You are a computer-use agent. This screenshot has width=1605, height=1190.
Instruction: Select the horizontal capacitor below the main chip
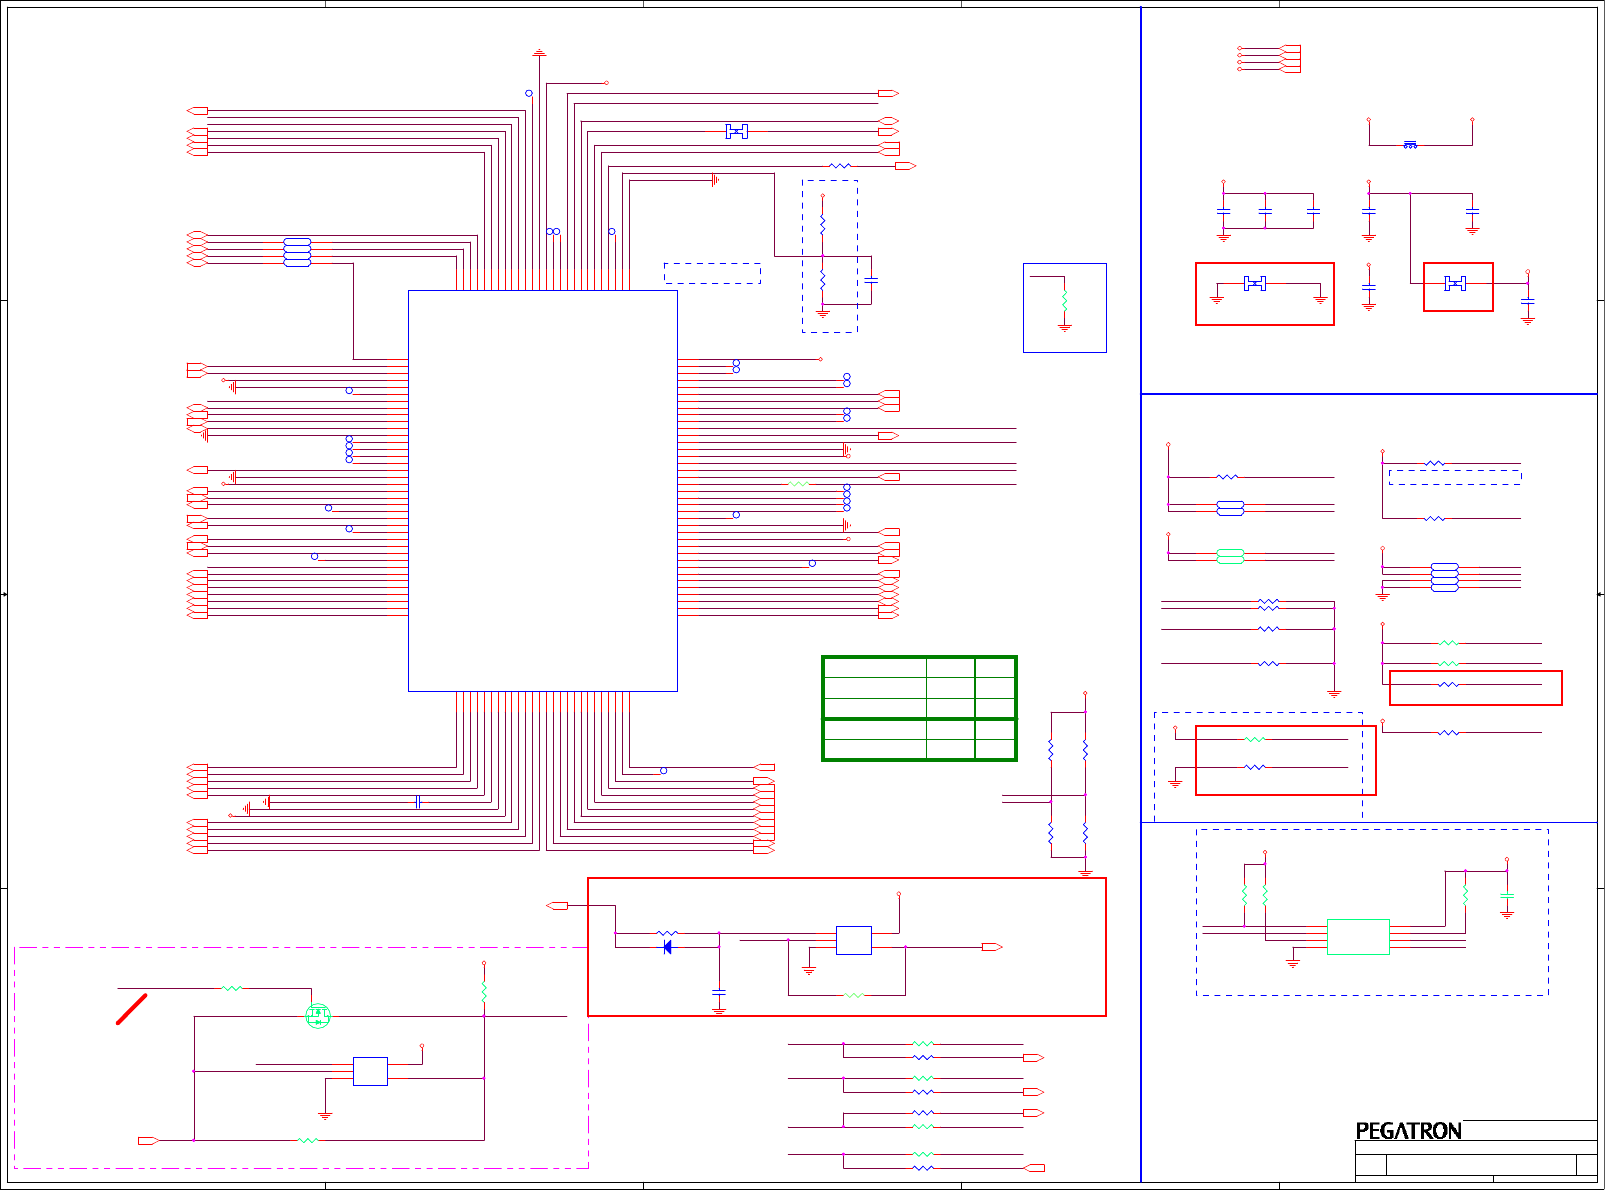(x=417, y=802)
